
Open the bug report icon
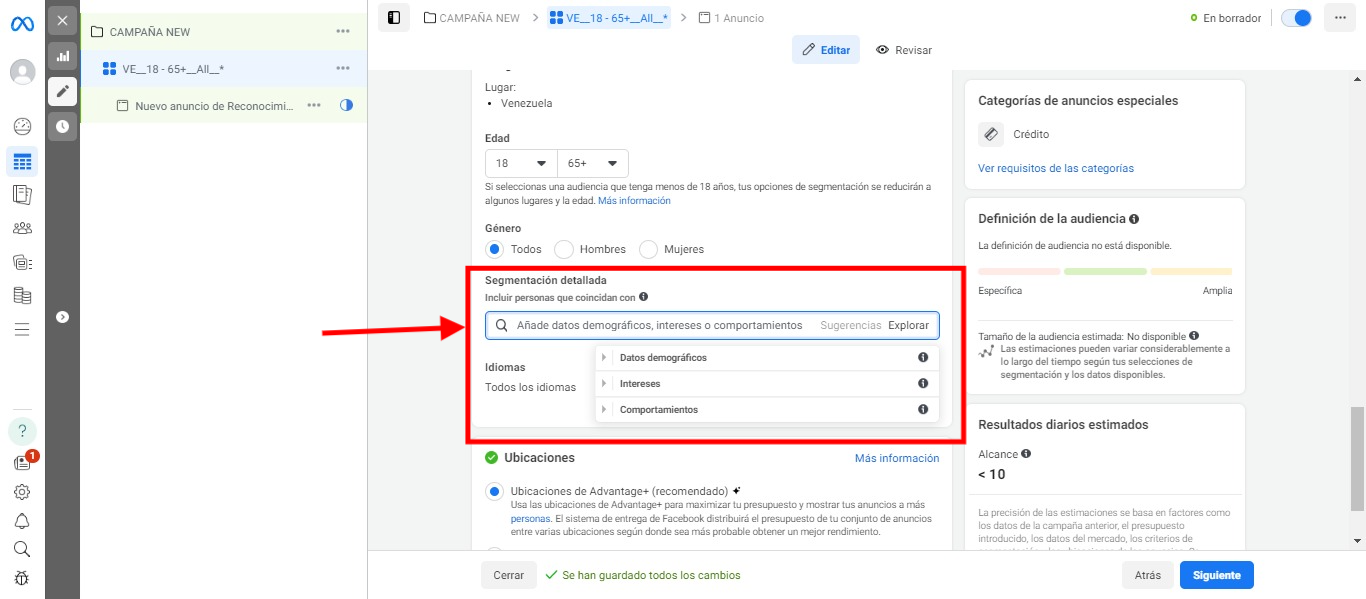pyautogui.click(x=22, y=578)
